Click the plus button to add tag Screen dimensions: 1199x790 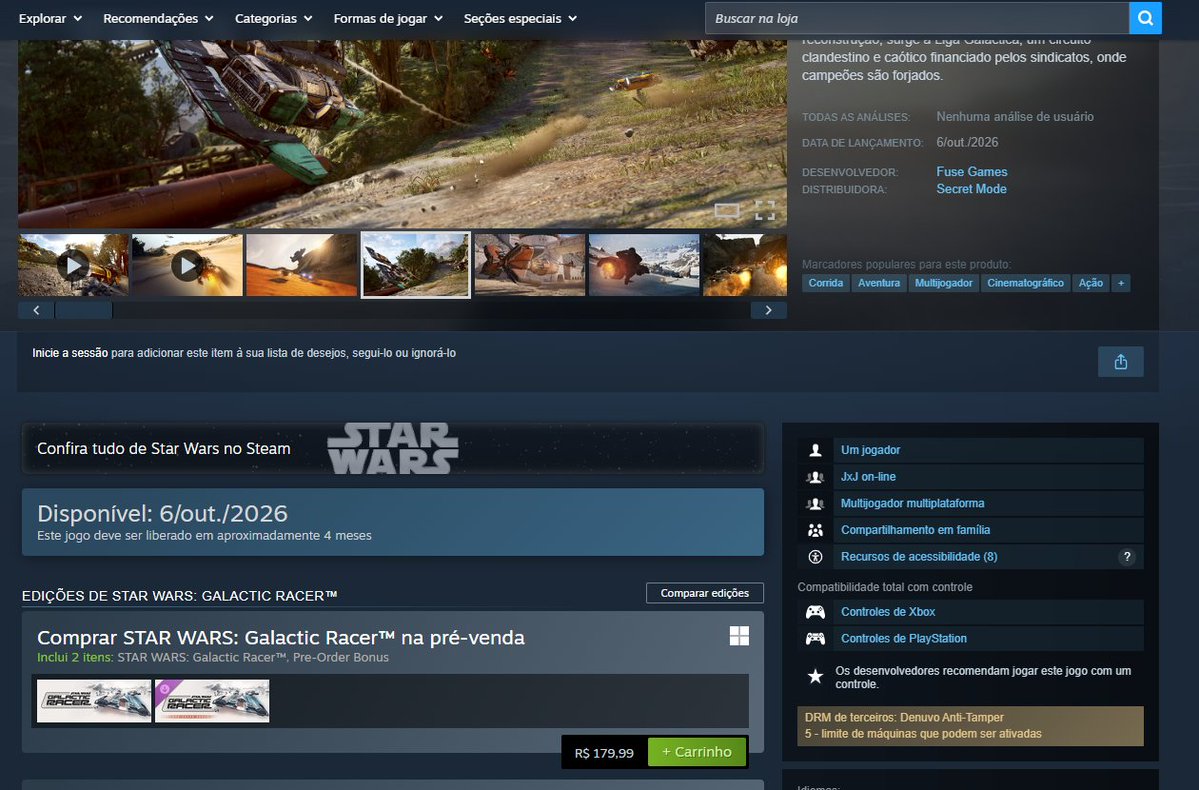(x=1121, y=283)
